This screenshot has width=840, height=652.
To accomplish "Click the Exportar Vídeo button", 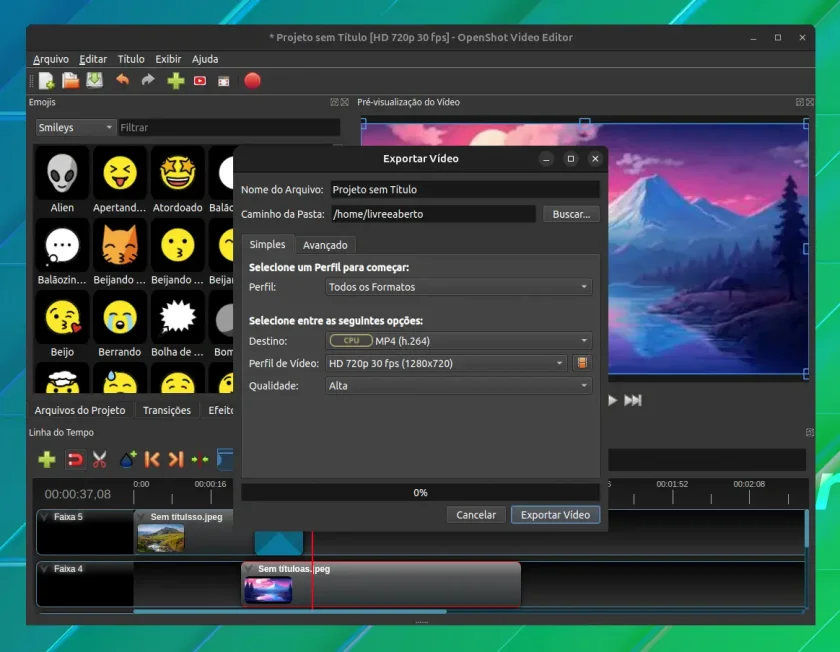I will (555, 515).
